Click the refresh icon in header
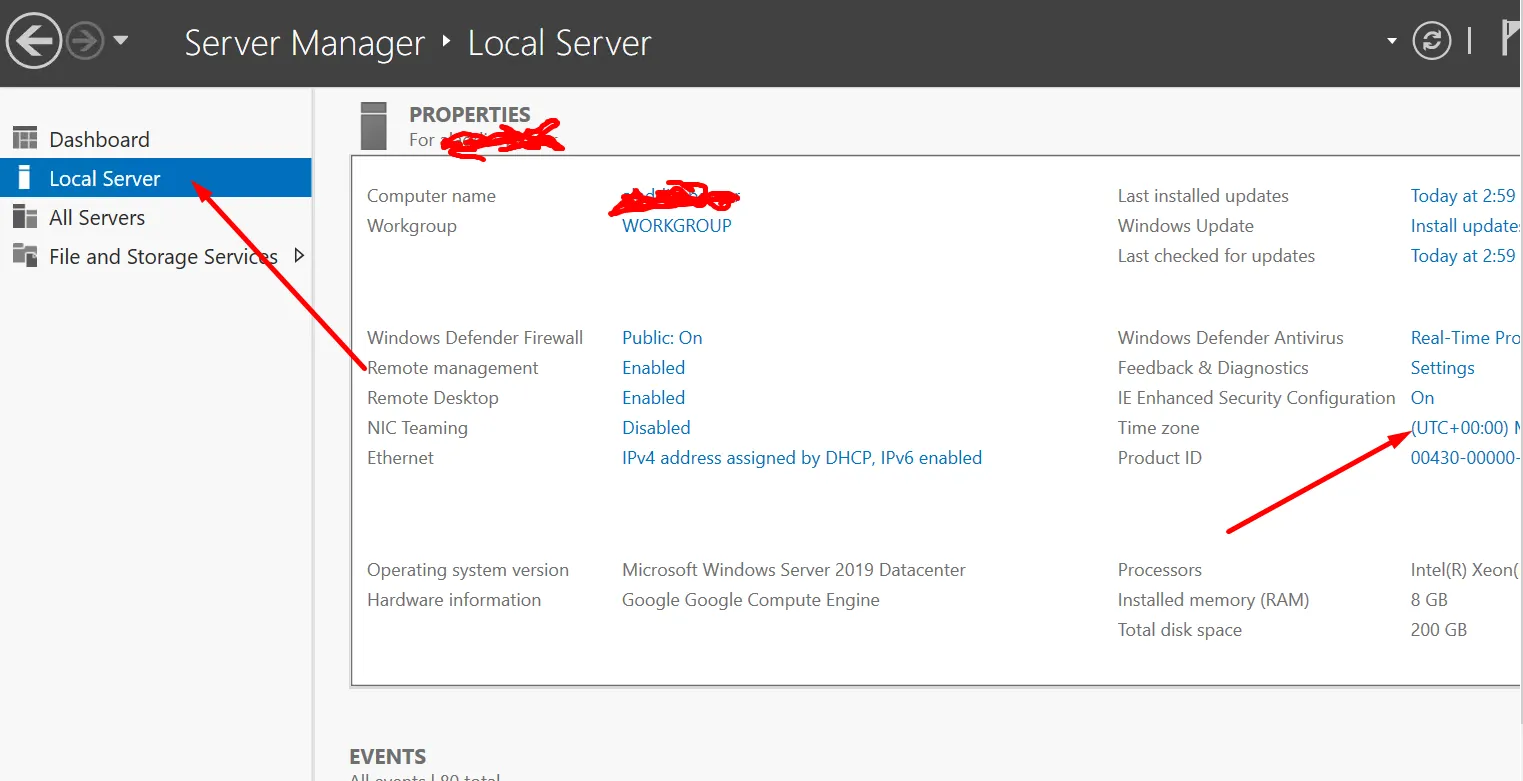The width and height of the screenshot is (1523, 781). coord(1431,41)
